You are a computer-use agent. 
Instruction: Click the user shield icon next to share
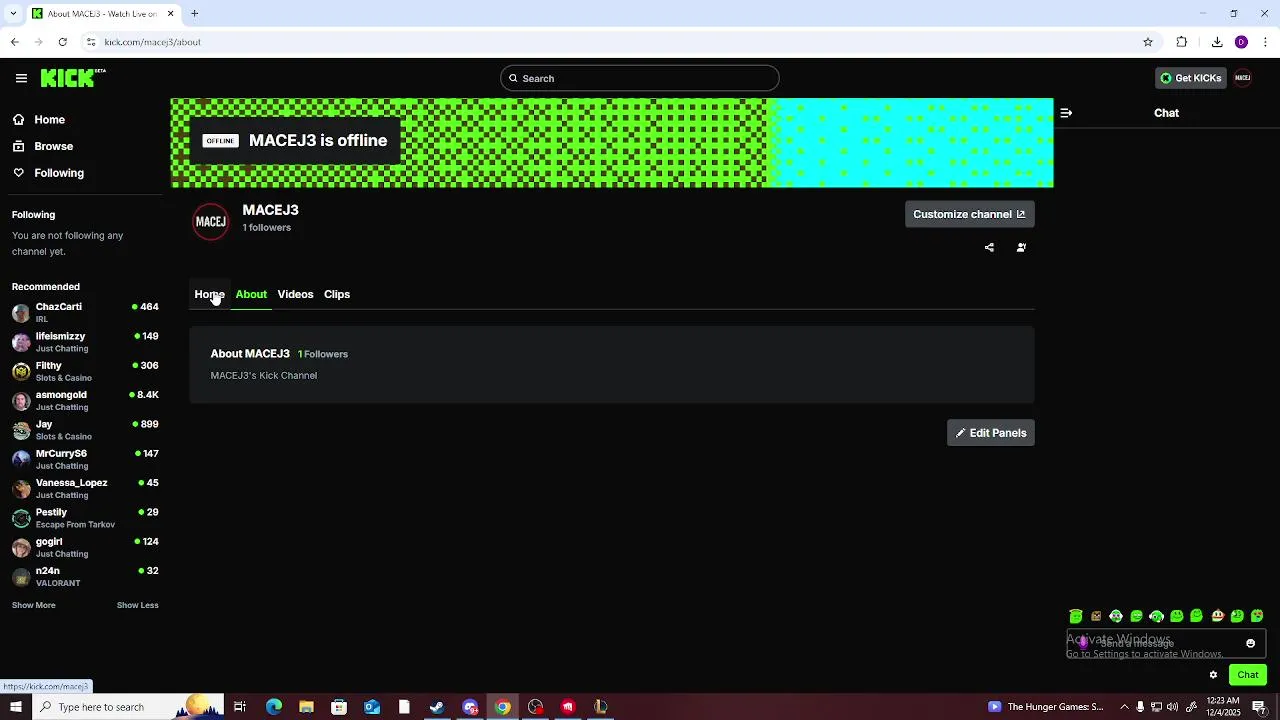pyautogui.click(x=1021, y=247)
